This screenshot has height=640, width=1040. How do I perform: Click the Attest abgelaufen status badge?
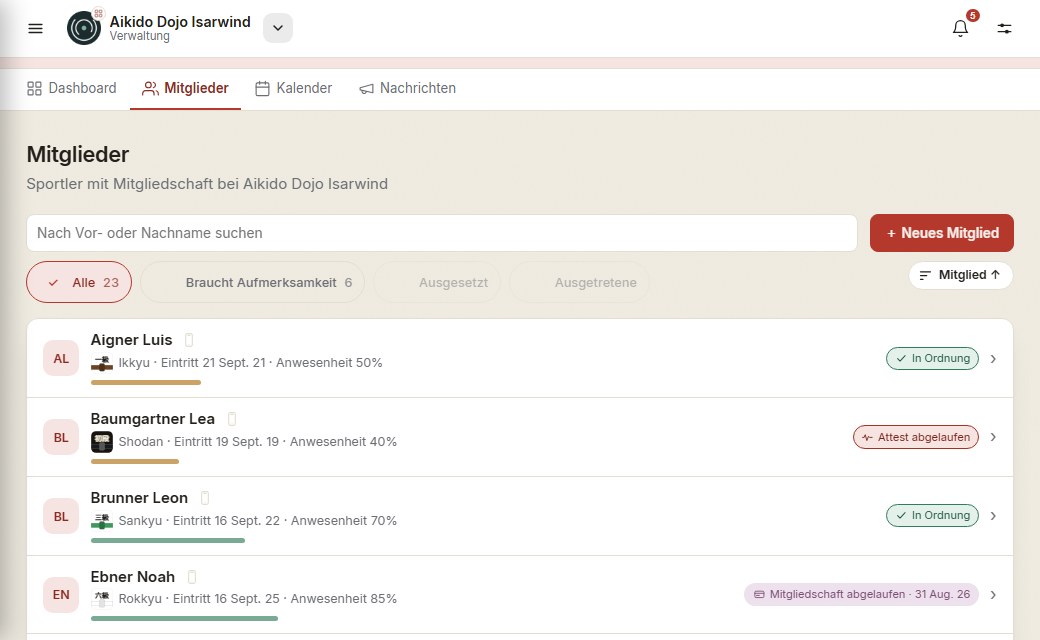click(x=916, y=437)
